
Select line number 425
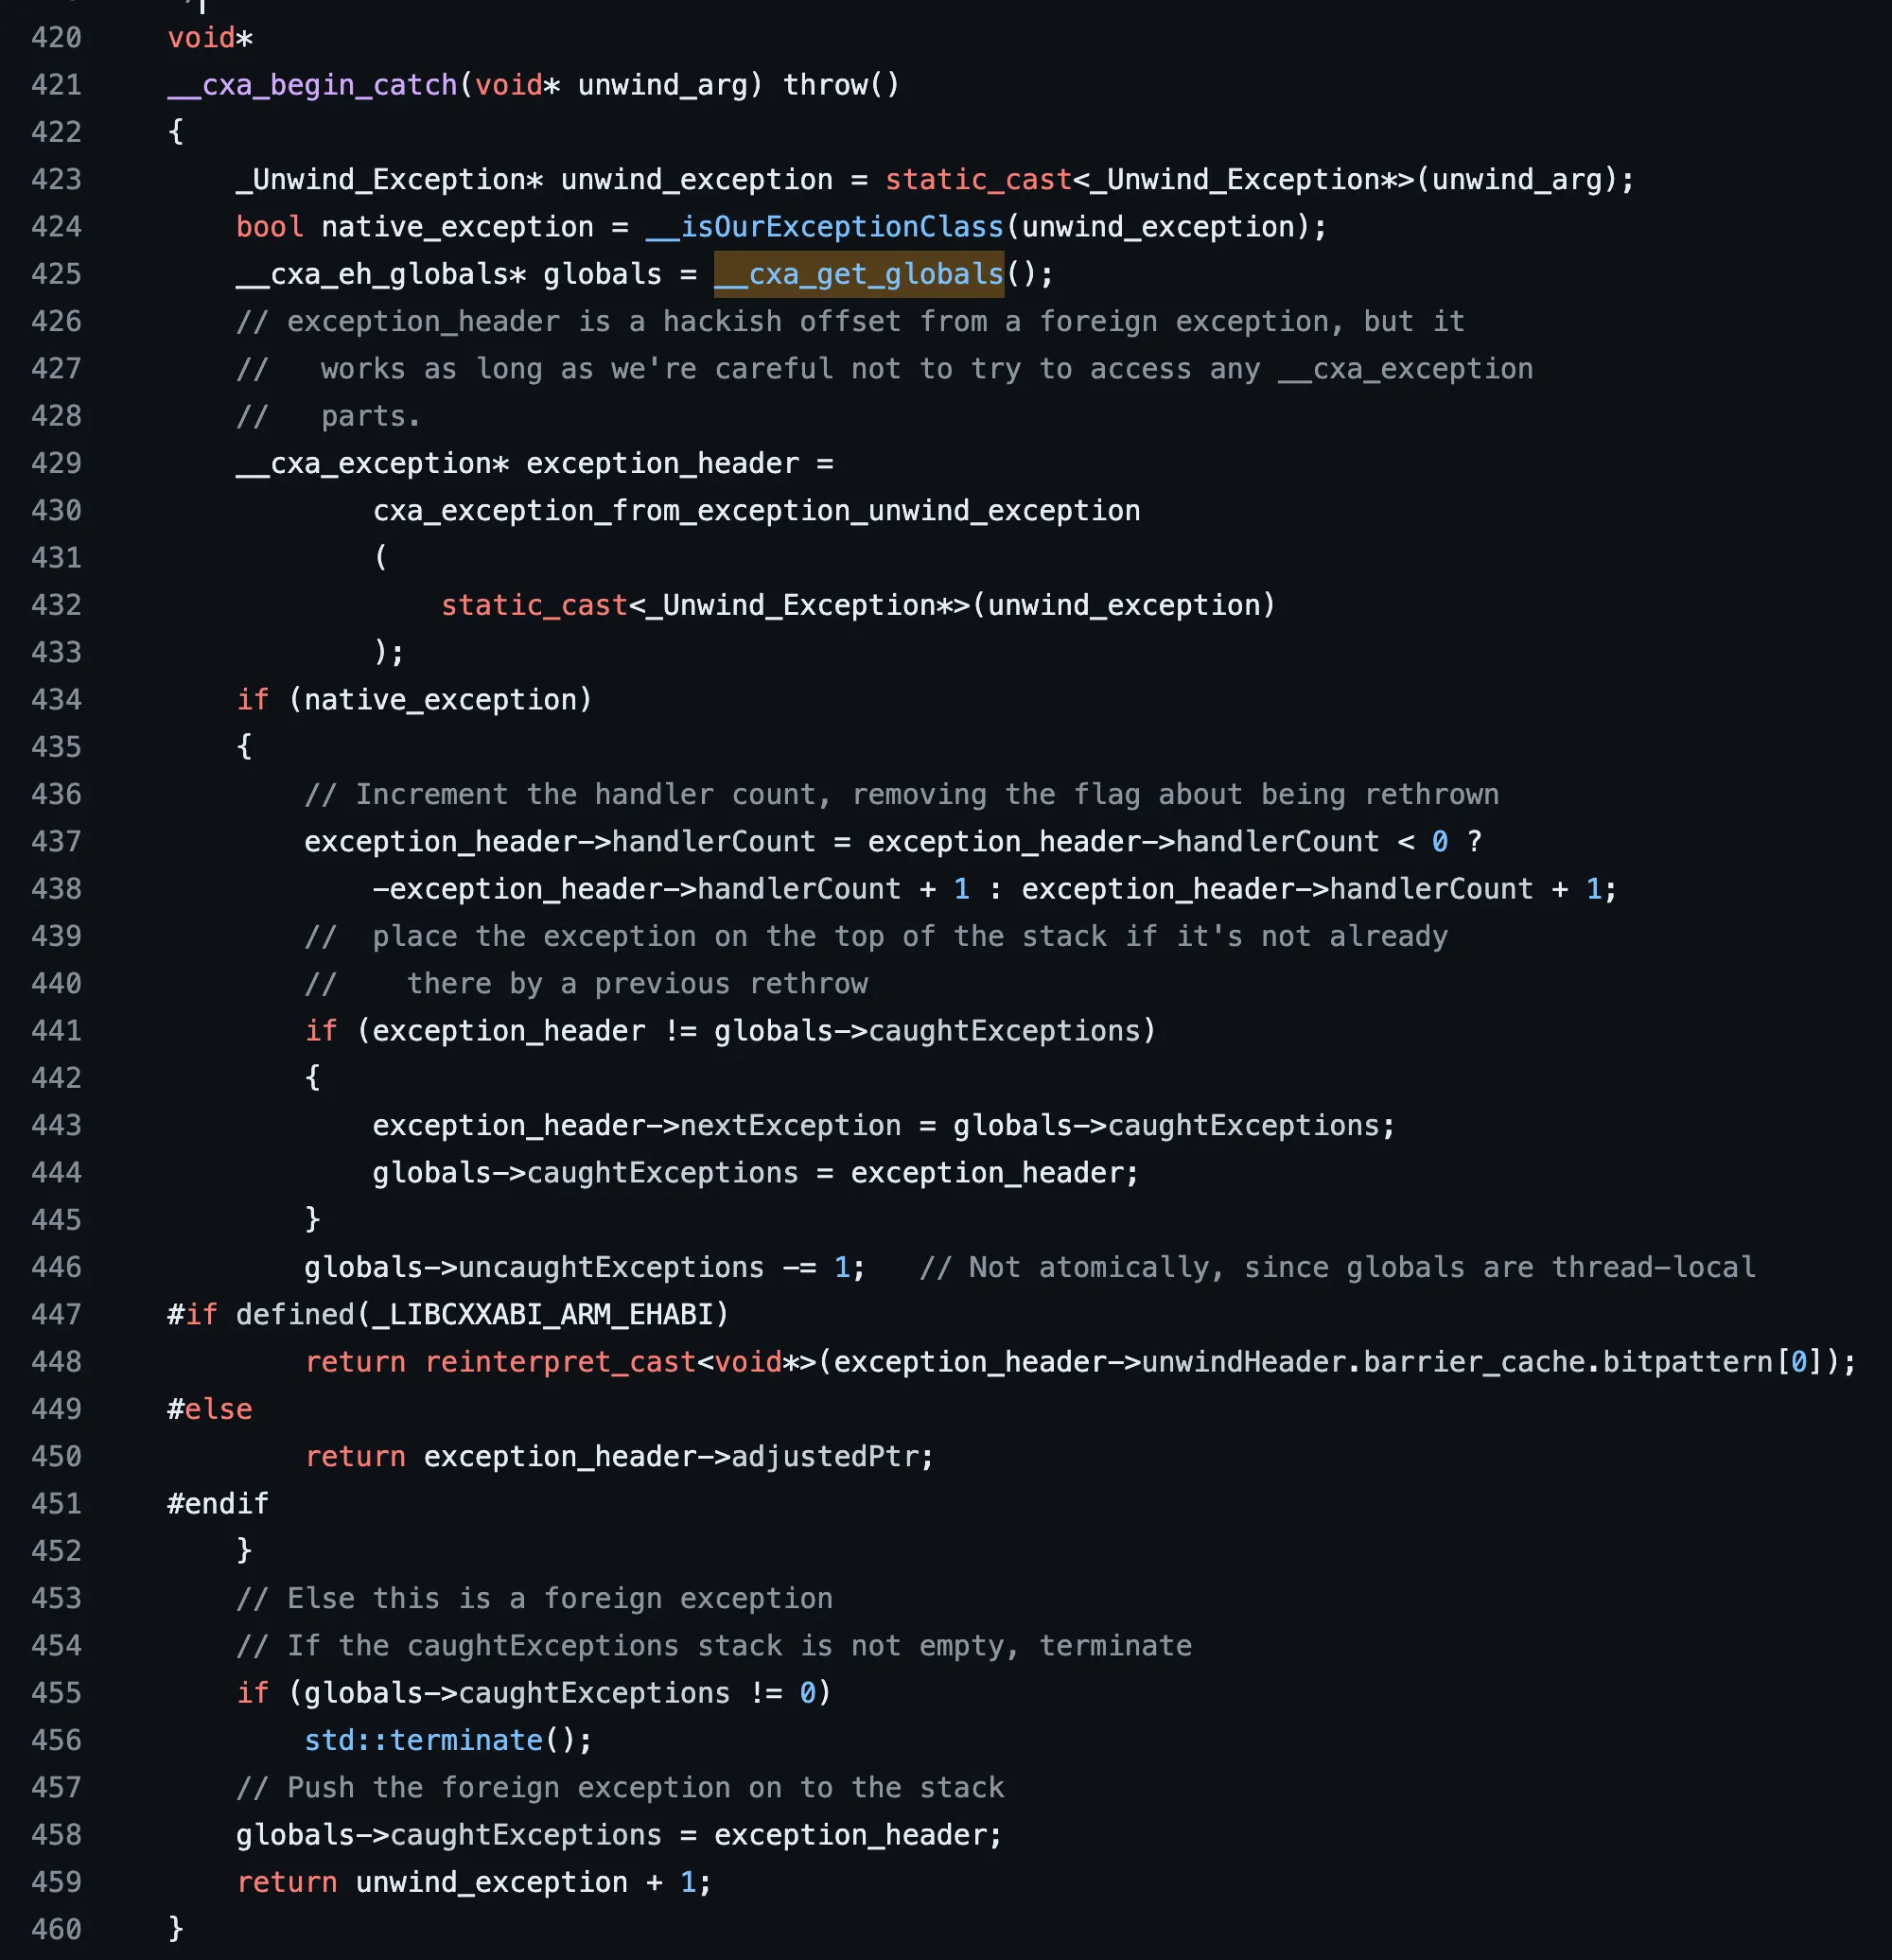coord(56,274)
